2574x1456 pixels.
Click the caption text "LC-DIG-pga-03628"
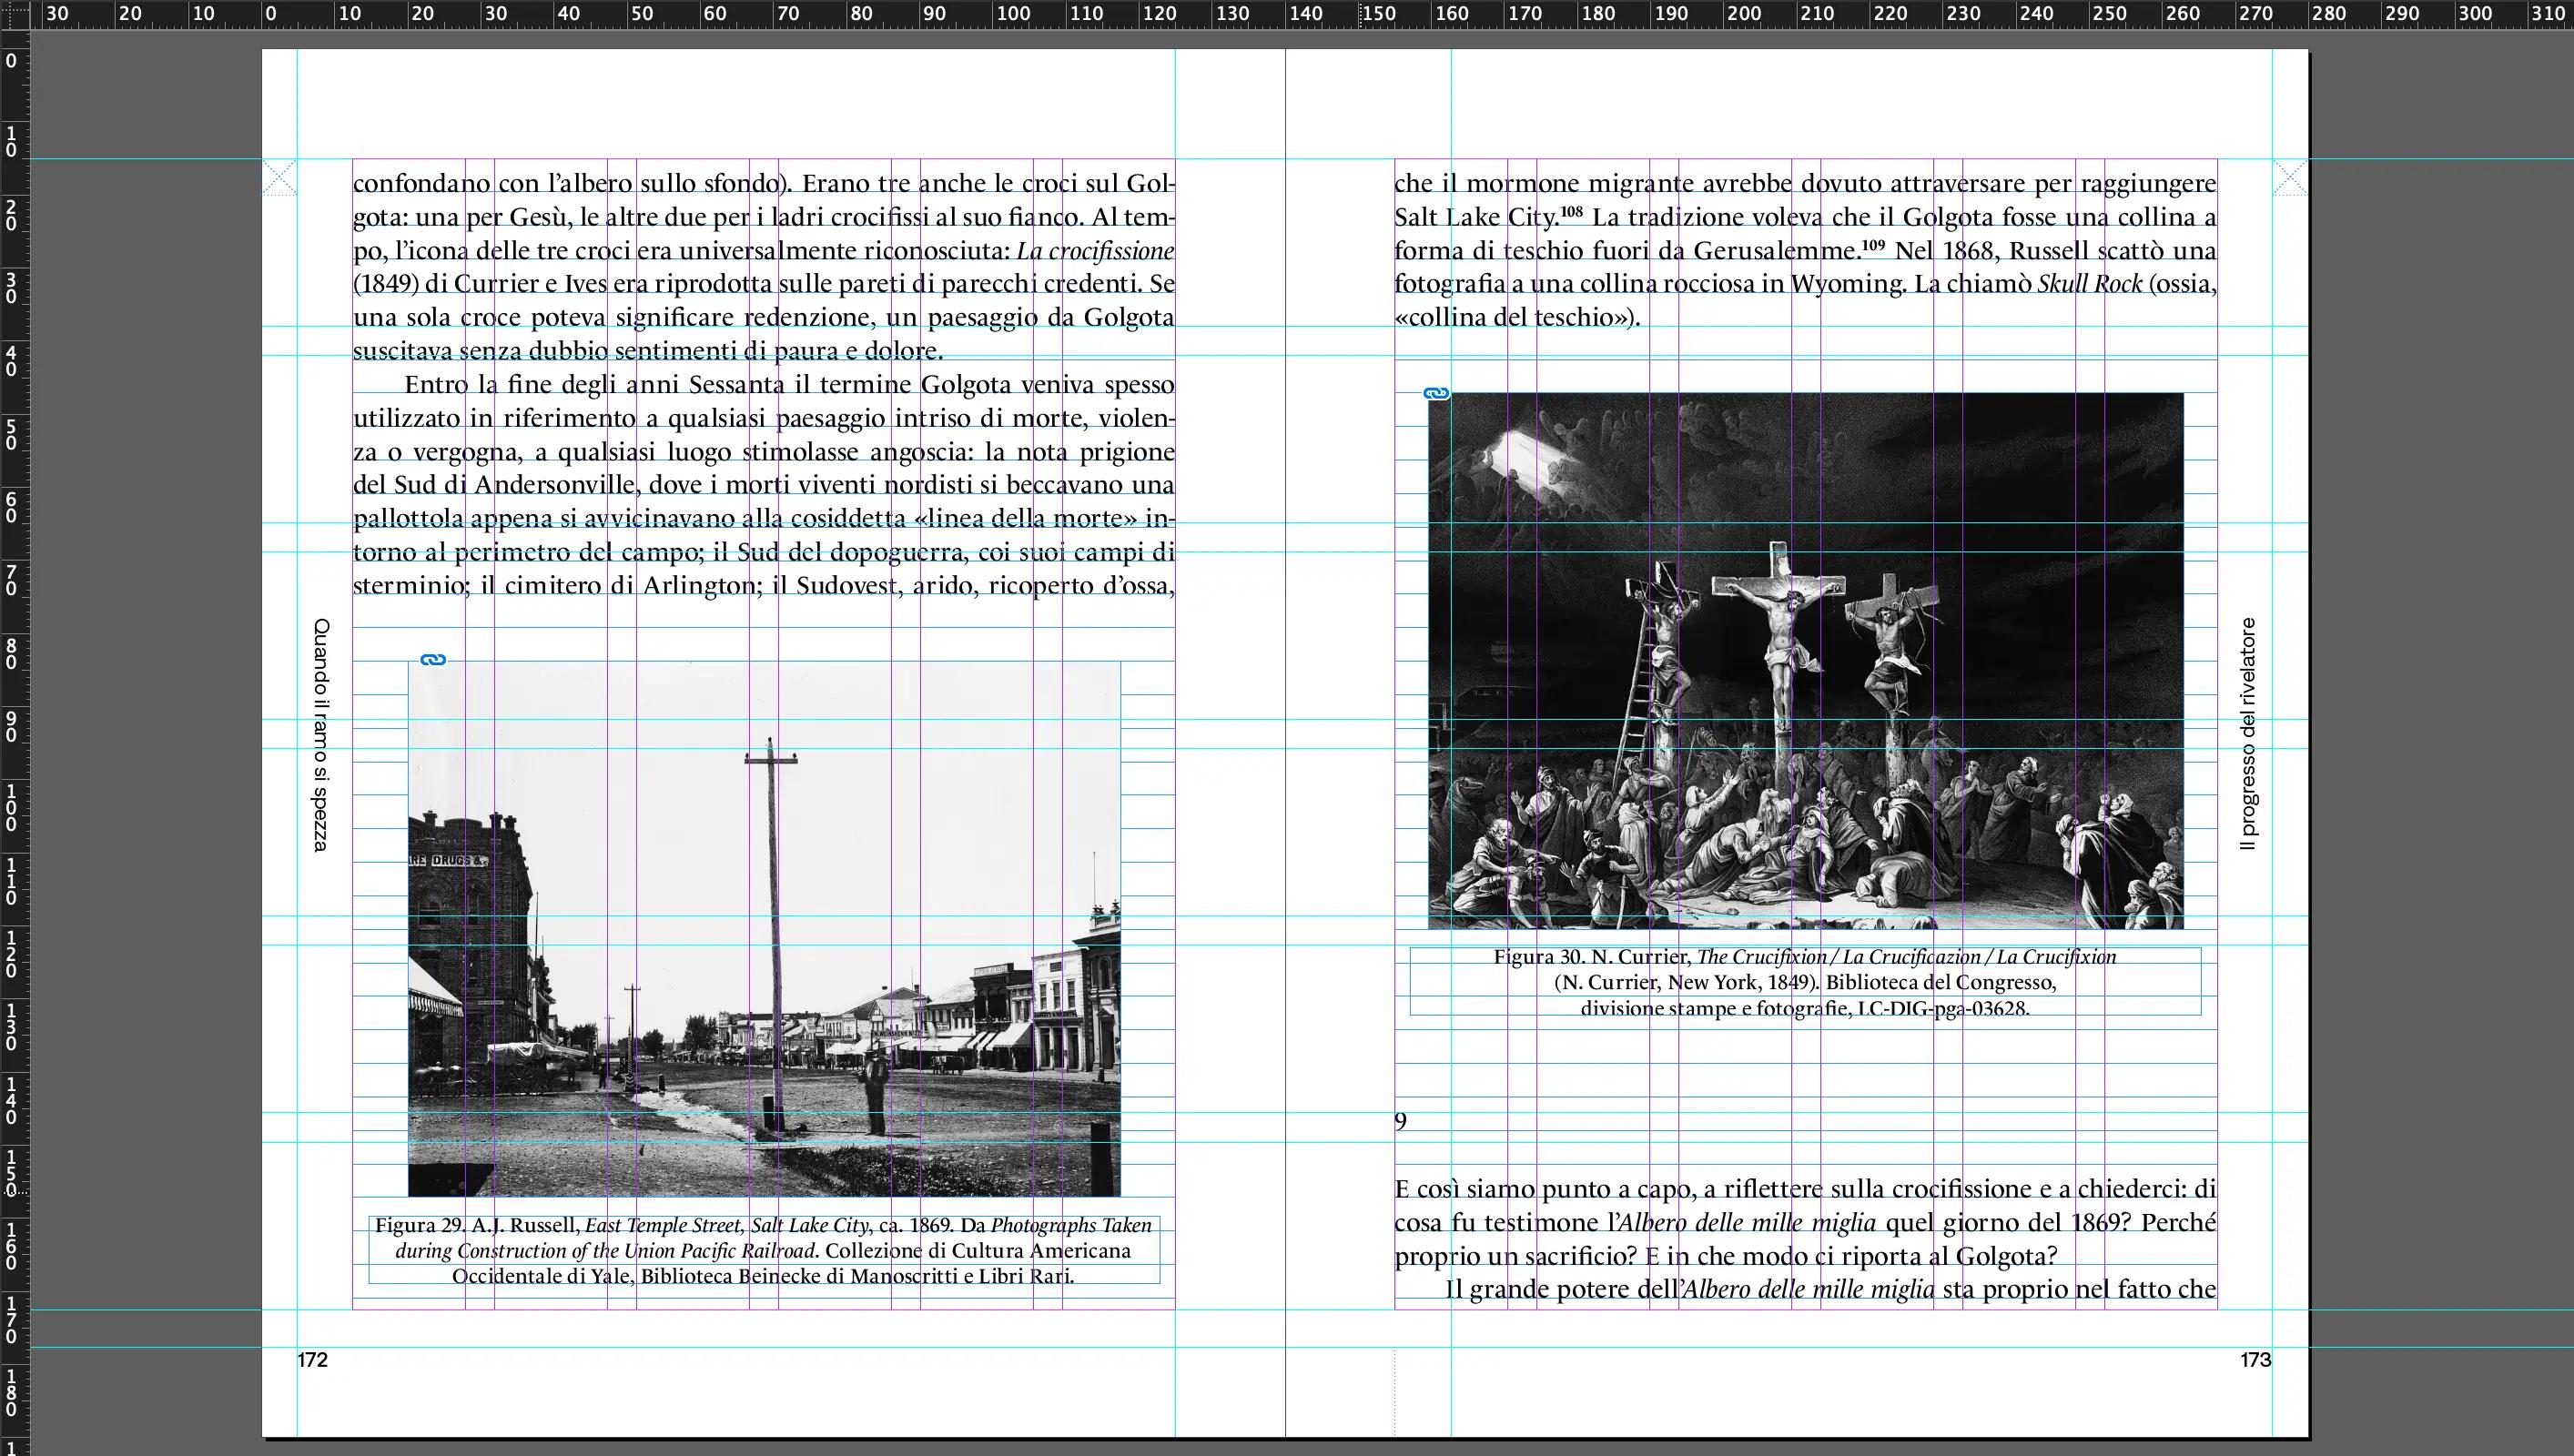pyautogui.click(x=1942, y=1008)
